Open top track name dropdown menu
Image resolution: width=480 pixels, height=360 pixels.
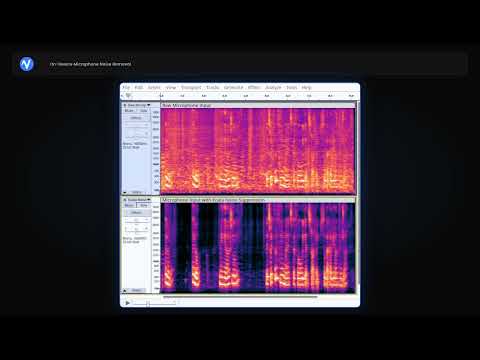point(139,105)
